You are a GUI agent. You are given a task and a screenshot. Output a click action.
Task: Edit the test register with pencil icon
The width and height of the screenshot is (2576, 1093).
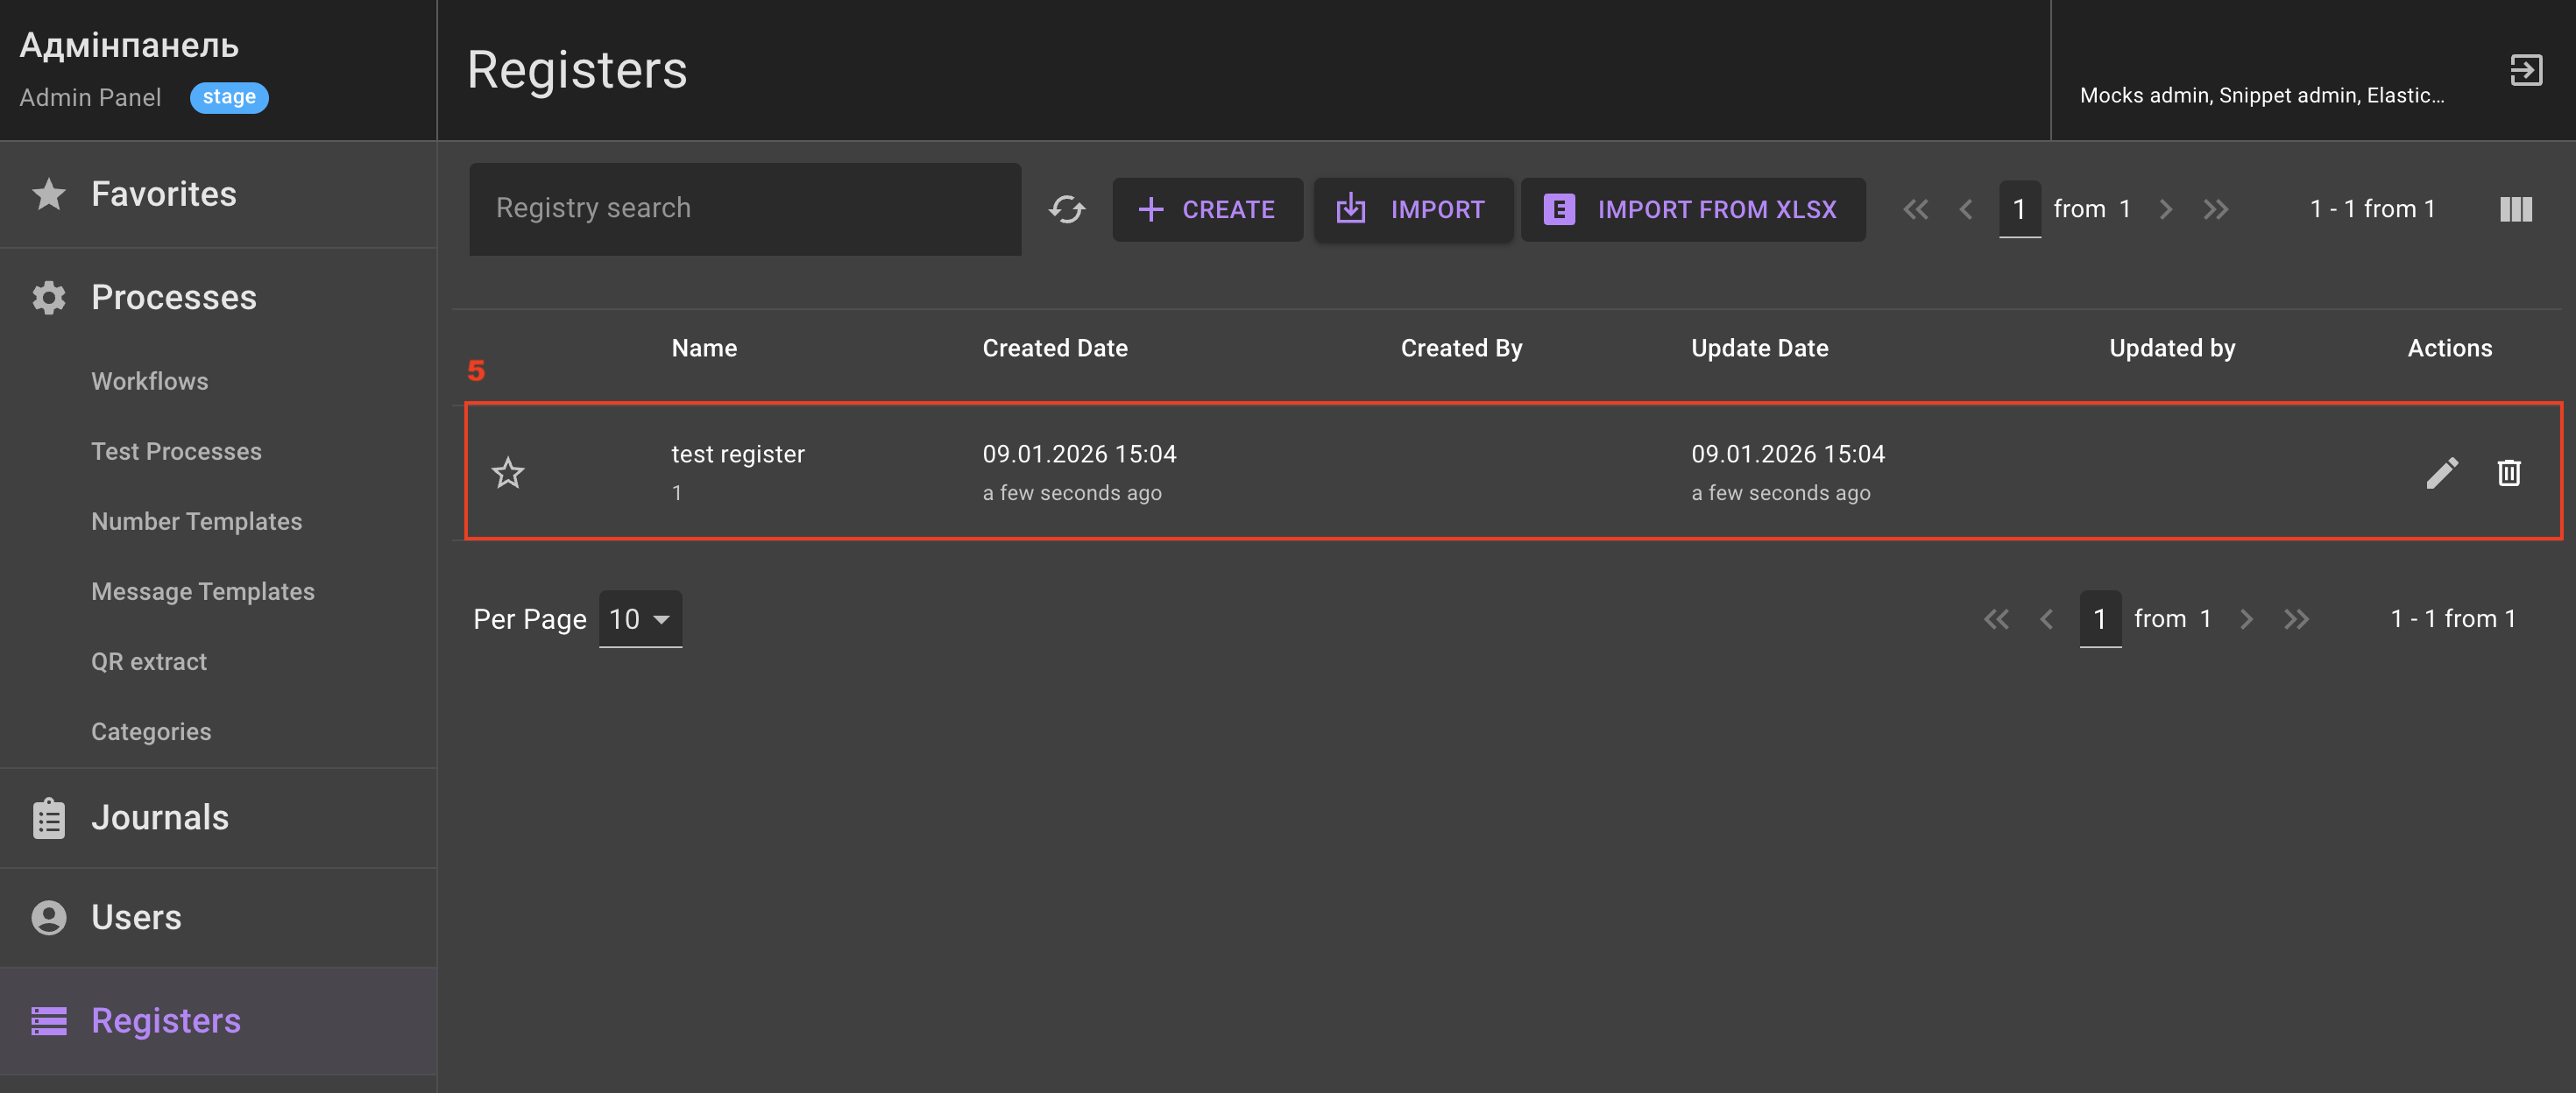click(2442, 472)
